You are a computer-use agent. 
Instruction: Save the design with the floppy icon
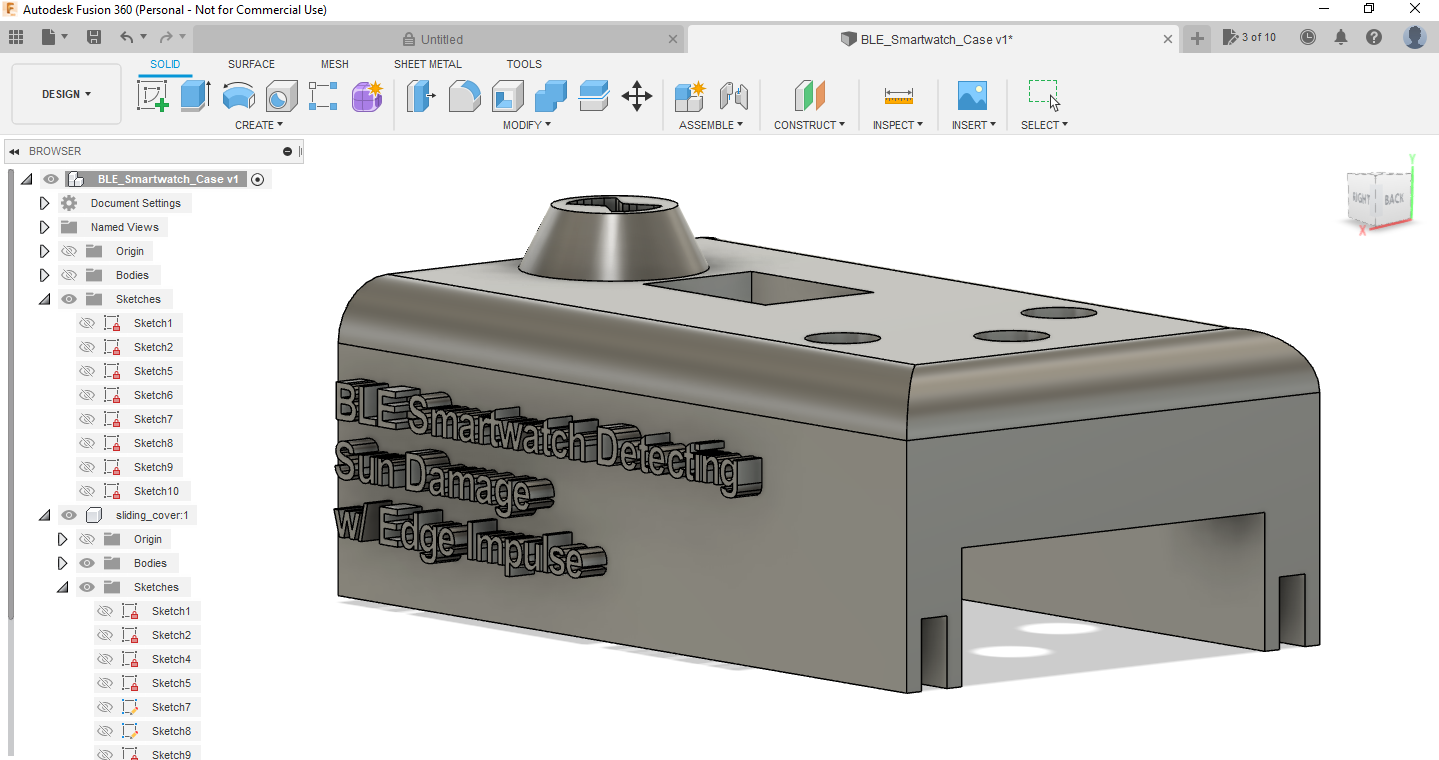pyautogui.click(x=94, y=37)
